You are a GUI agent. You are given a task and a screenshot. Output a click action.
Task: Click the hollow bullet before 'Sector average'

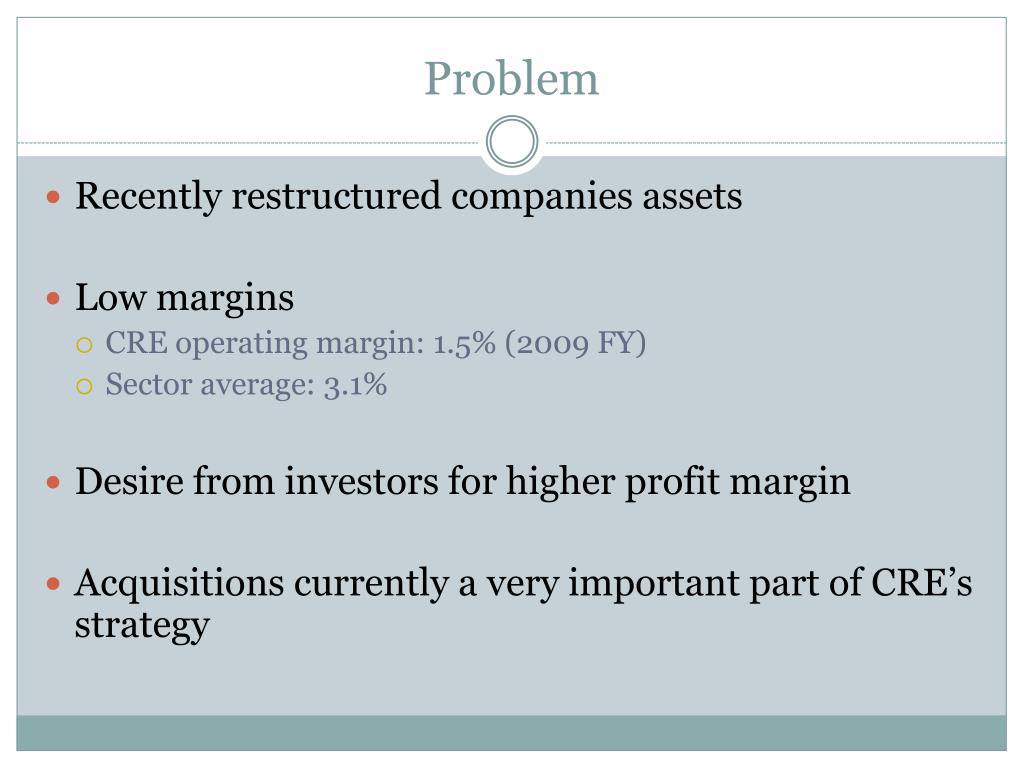85,386
